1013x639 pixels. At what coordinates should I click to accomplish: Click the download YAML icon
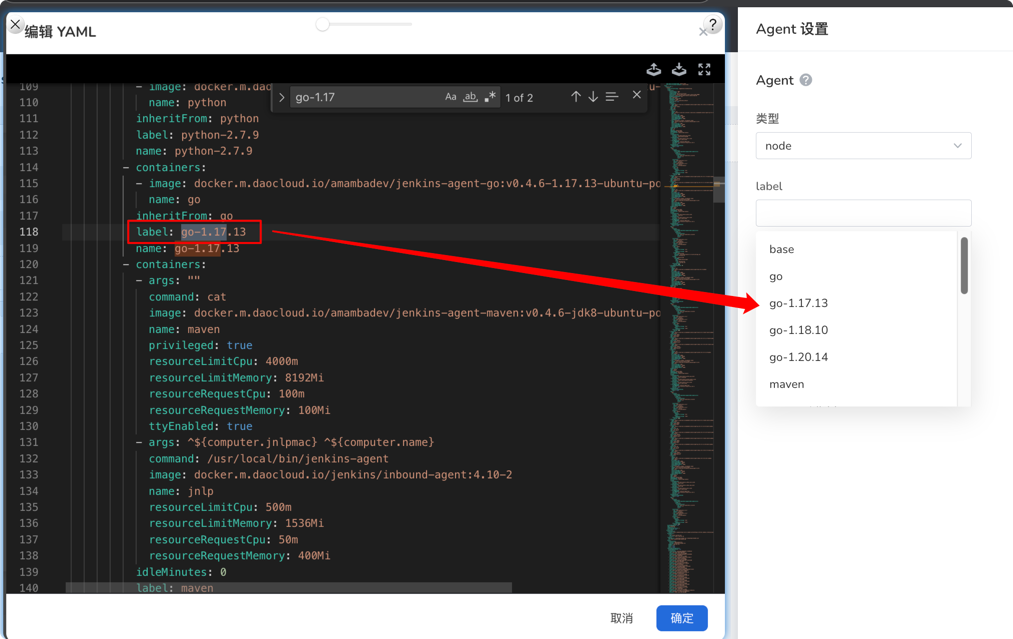click(x=679, y=69)
